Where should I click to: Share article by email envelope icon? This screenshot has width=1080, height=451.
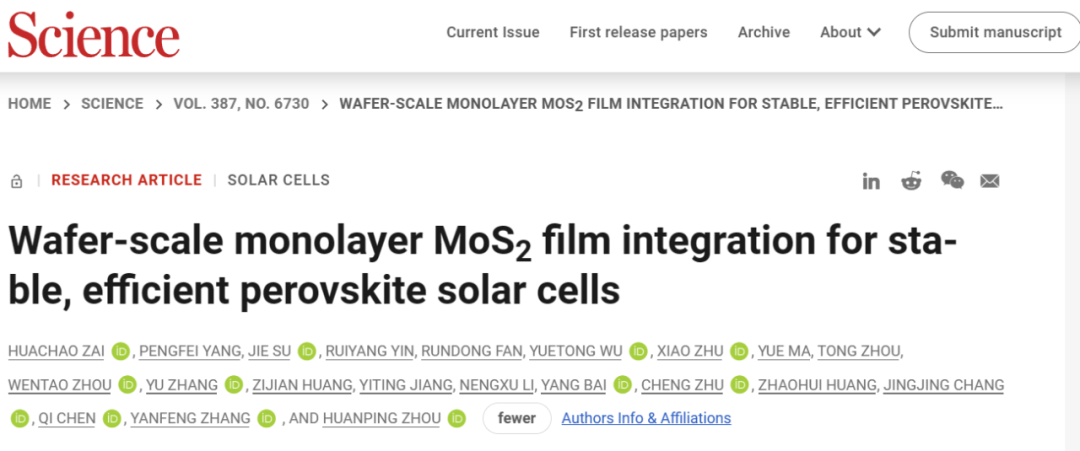(x=990, y=181)
